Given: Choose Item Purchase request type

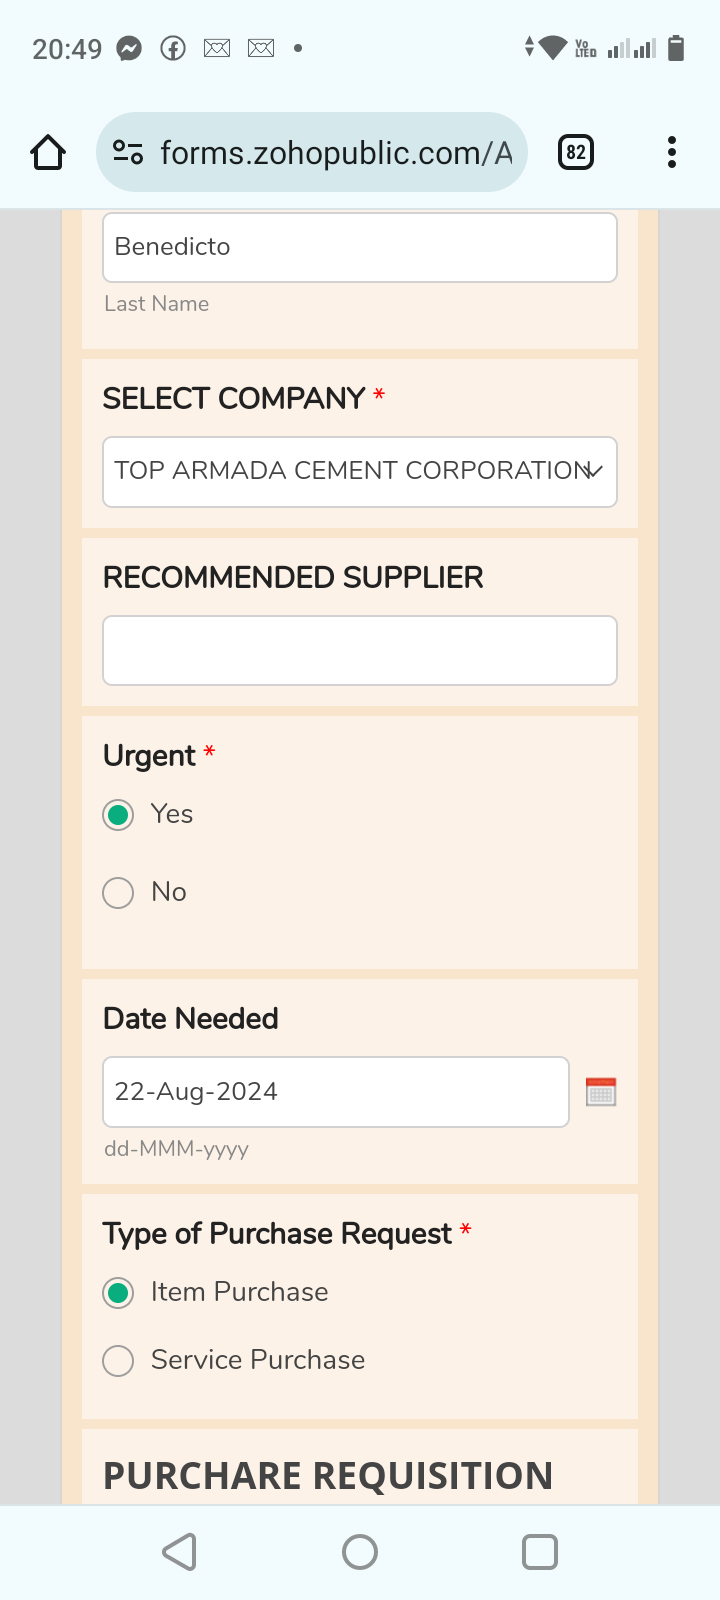Looking at the screenshot, I should tap(119, 1293).
